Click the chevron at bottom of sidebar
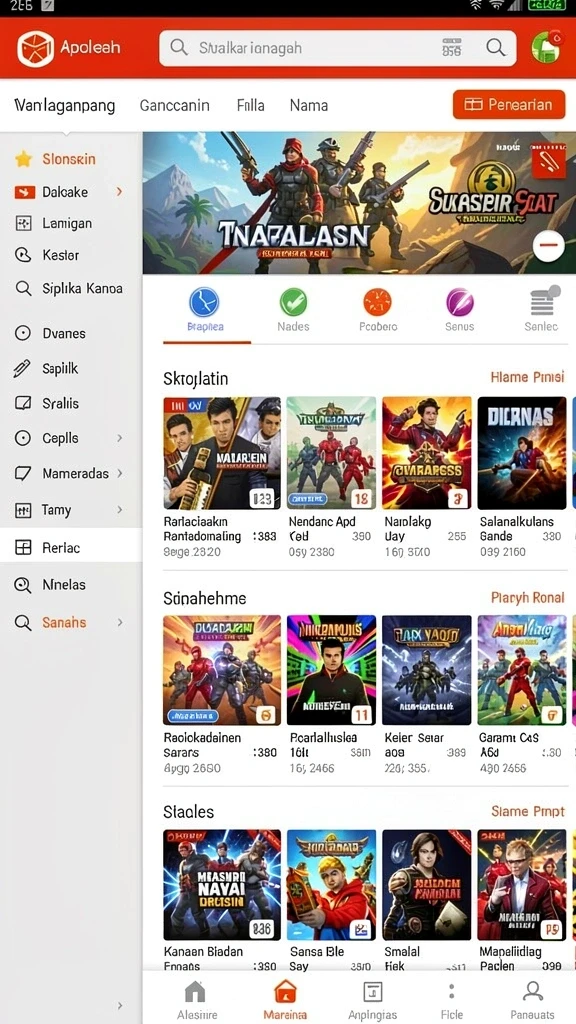 point(120,1006)
